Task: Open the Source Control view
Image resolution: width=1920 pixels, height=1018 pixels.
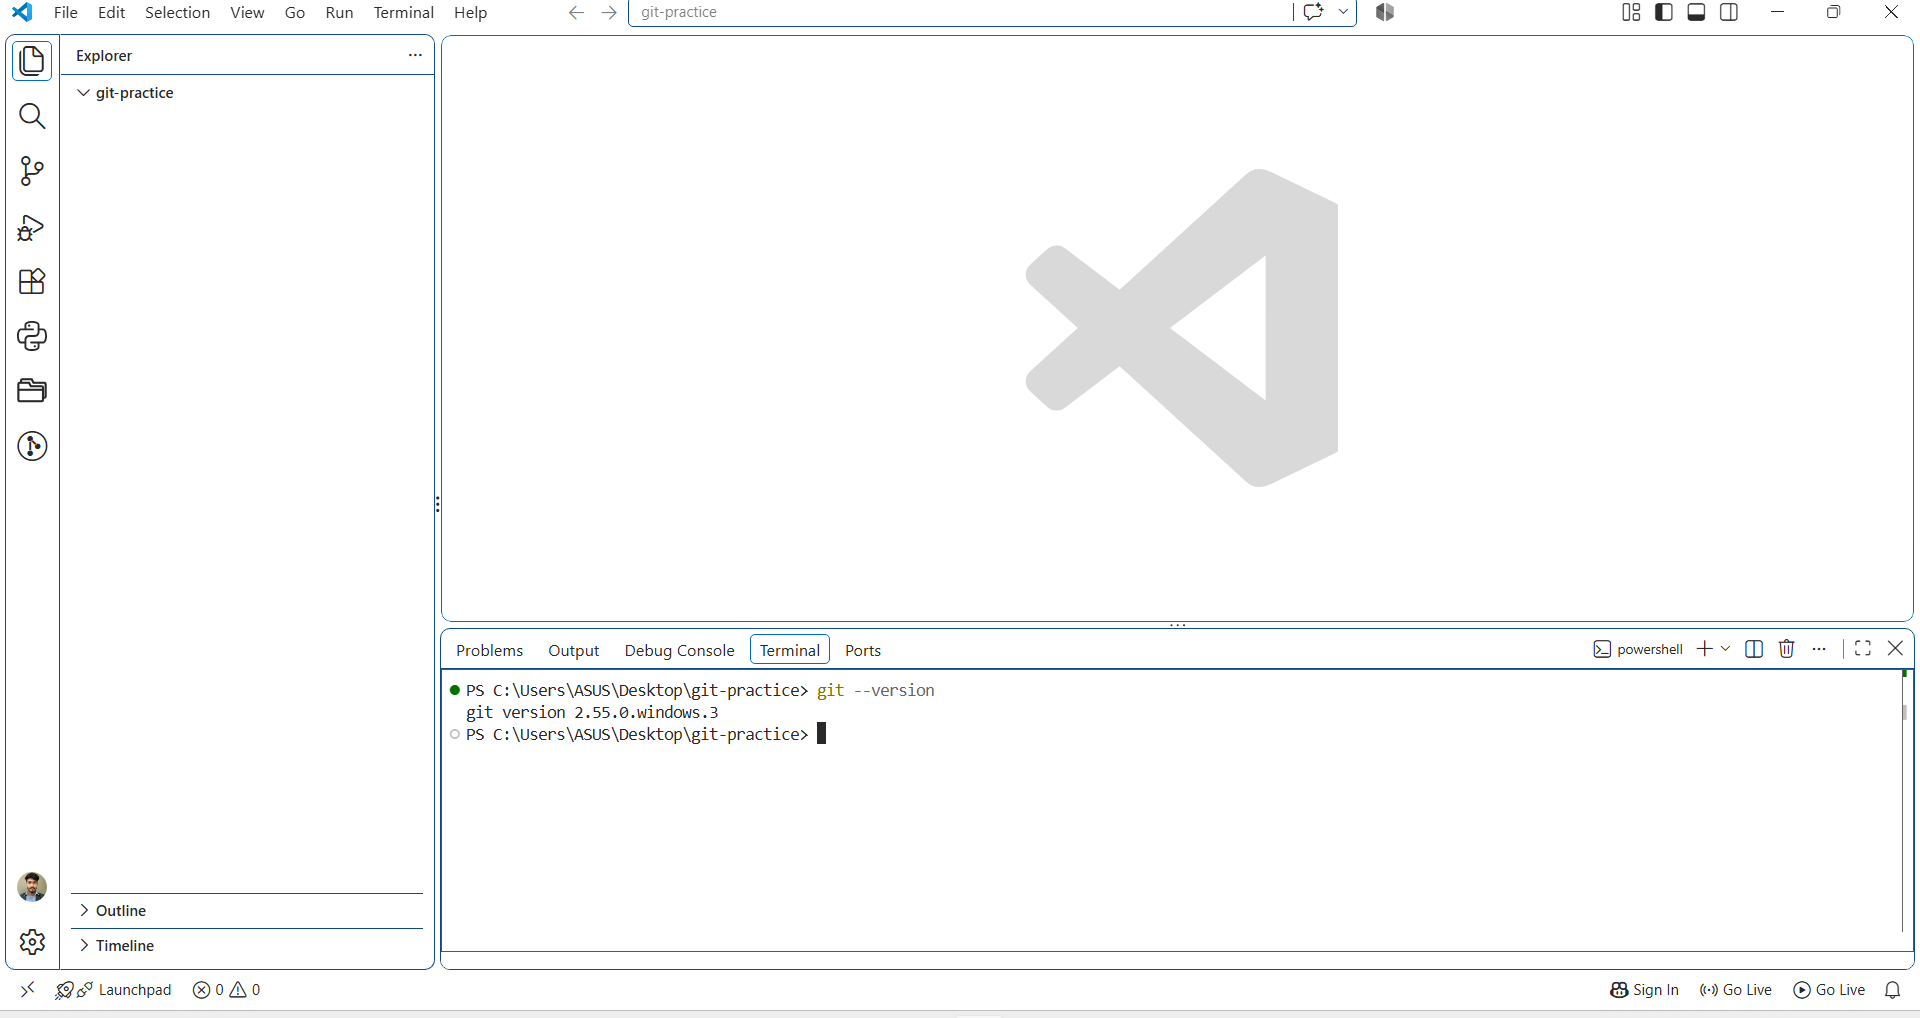Action: click(32, 171)
